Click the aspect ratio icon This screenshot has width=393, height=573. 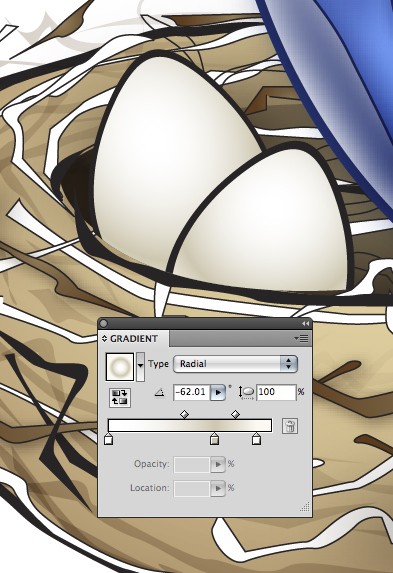tap(247, 392)
